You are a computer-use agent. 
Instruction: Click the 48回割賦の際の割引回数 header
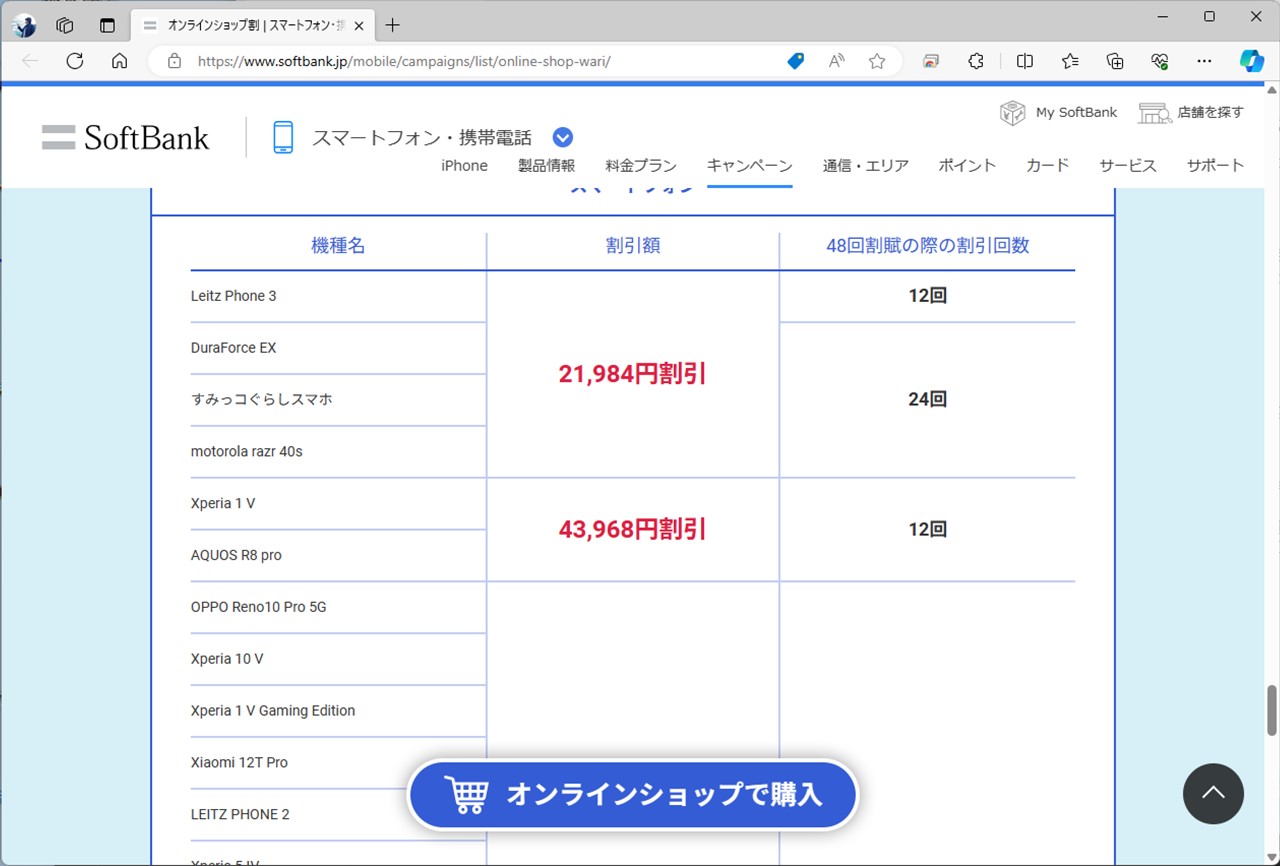(x=928, y=246)
